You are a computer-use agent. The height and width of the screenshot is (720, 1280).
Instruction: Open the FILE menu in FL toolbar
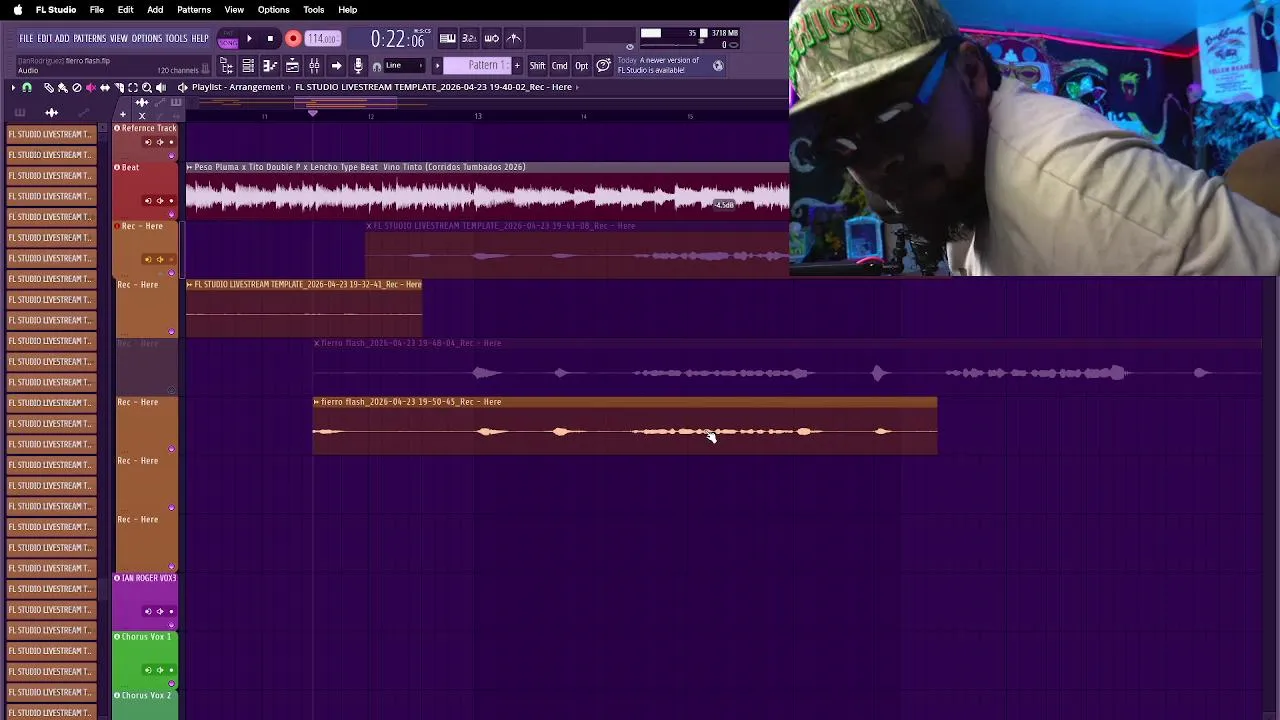(x=26, y=38)
